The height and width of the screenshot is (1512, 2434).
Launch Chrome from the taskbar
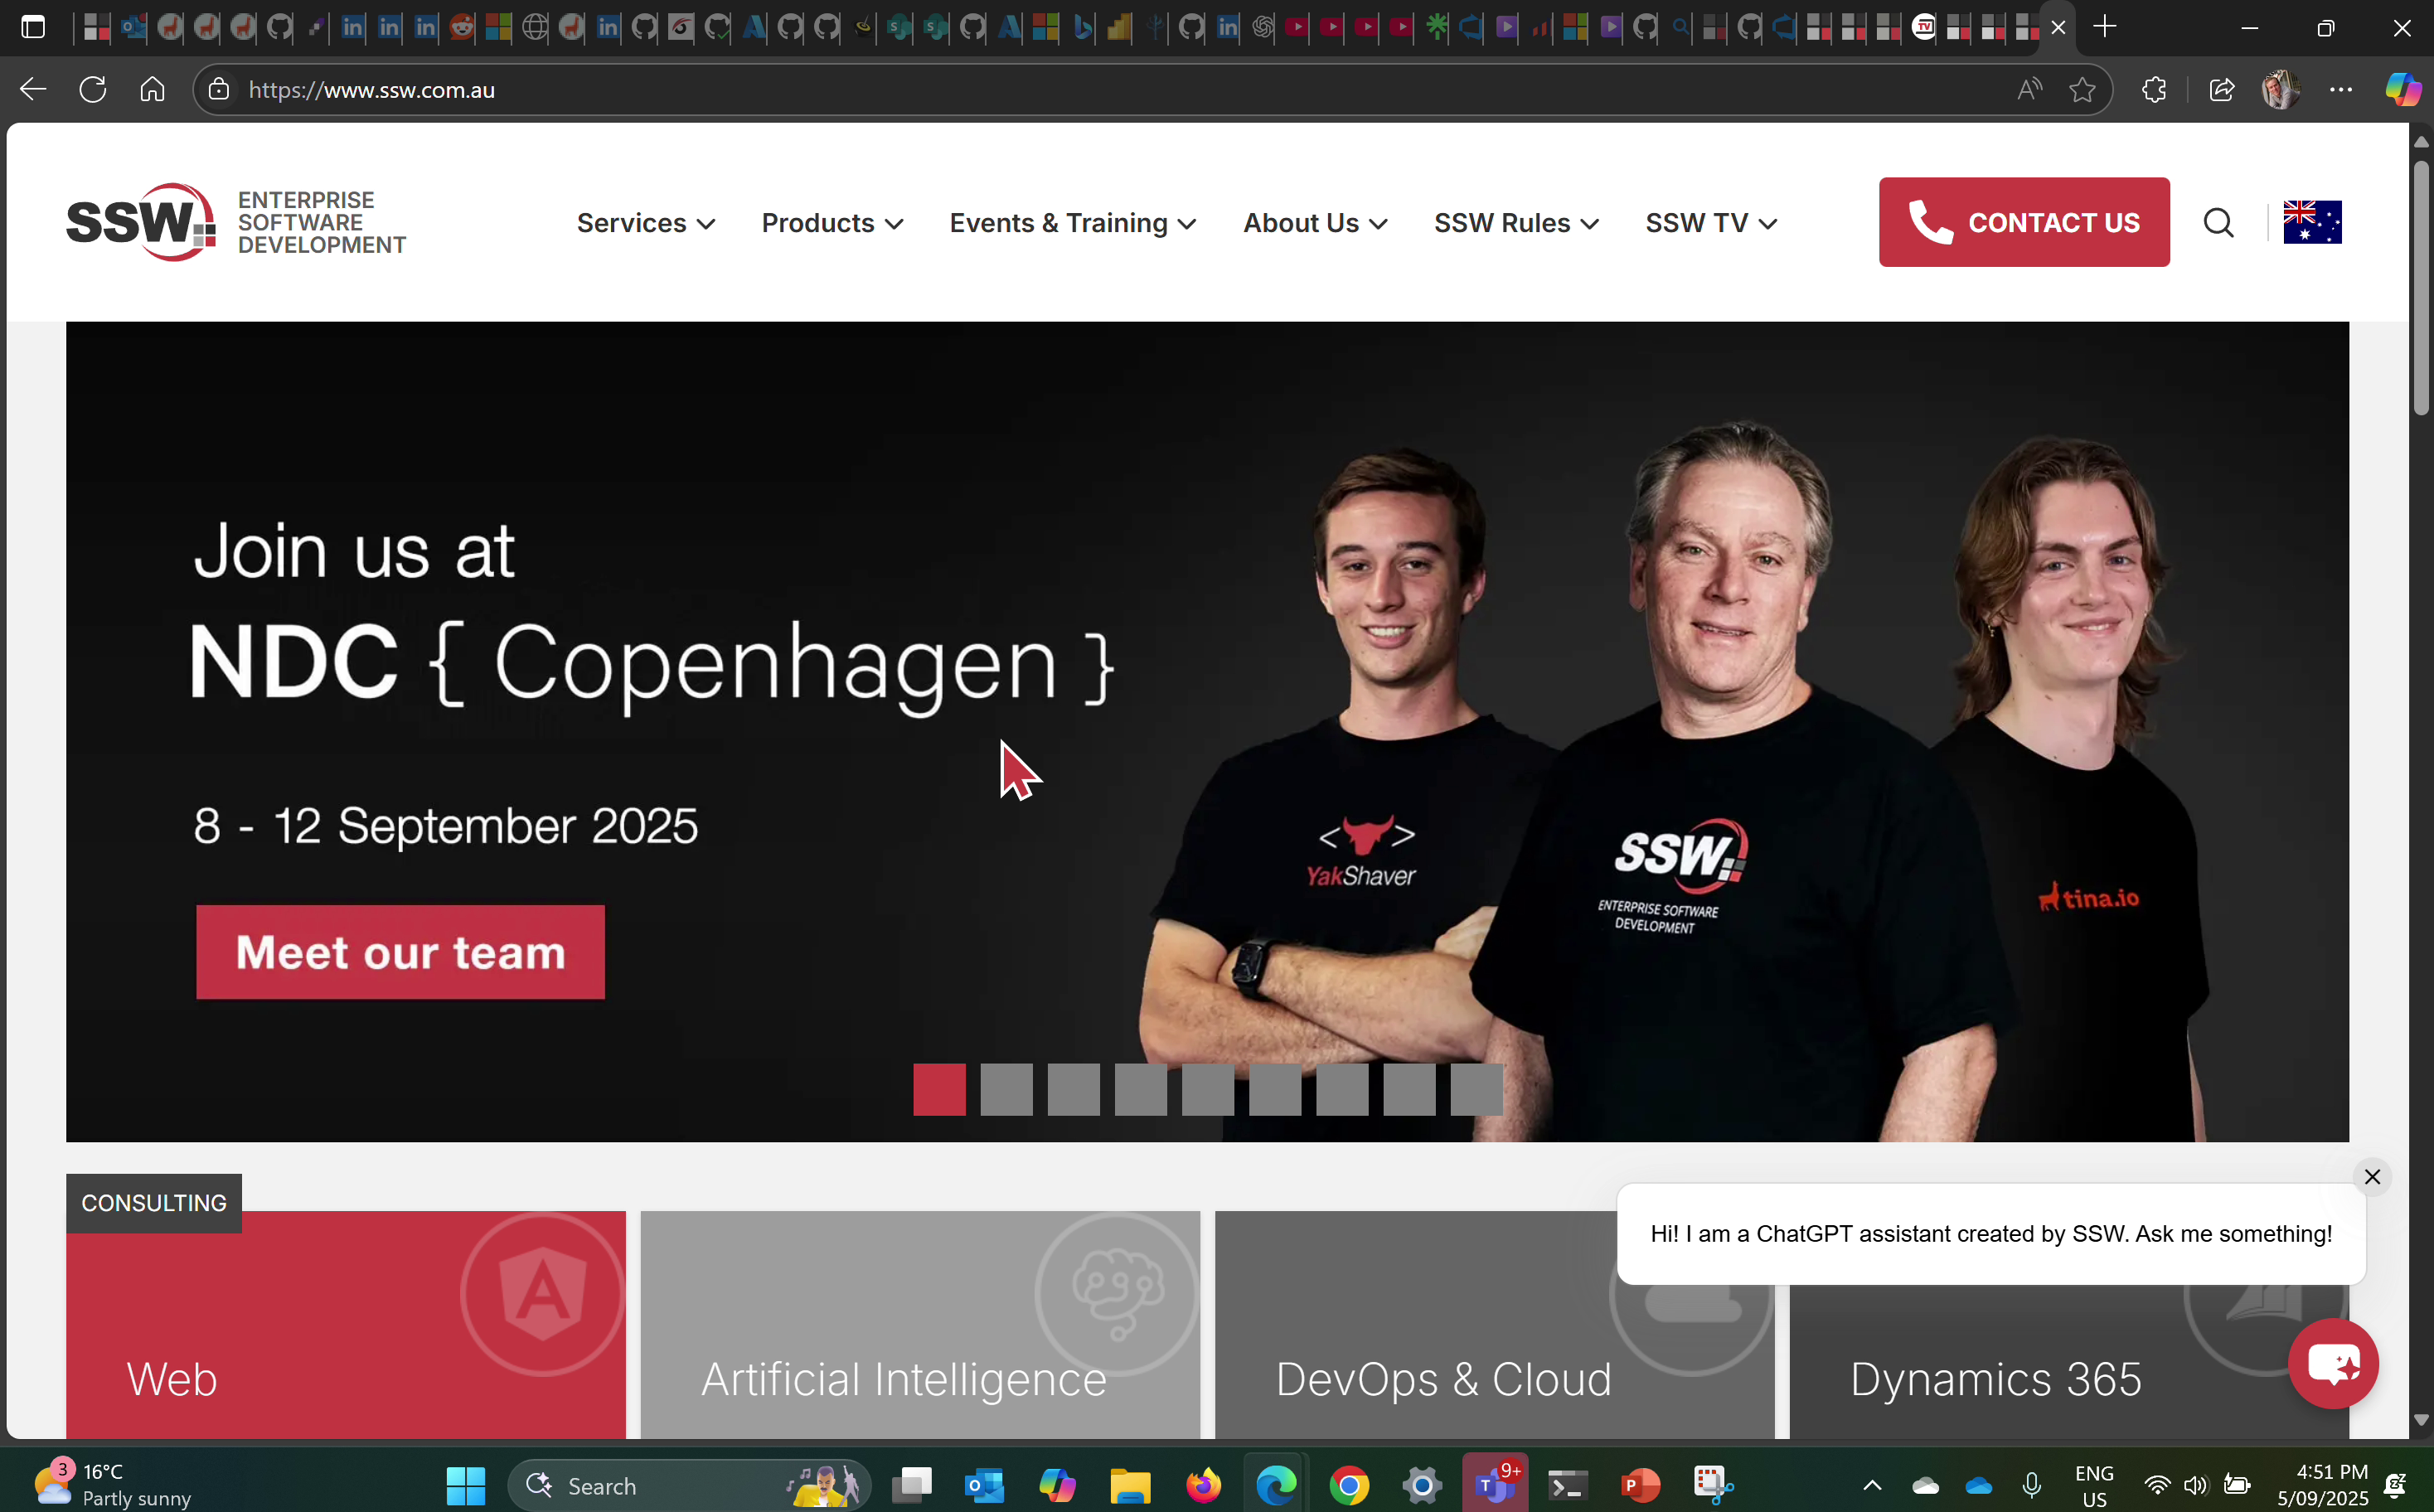click(x=1349, y=1485)
